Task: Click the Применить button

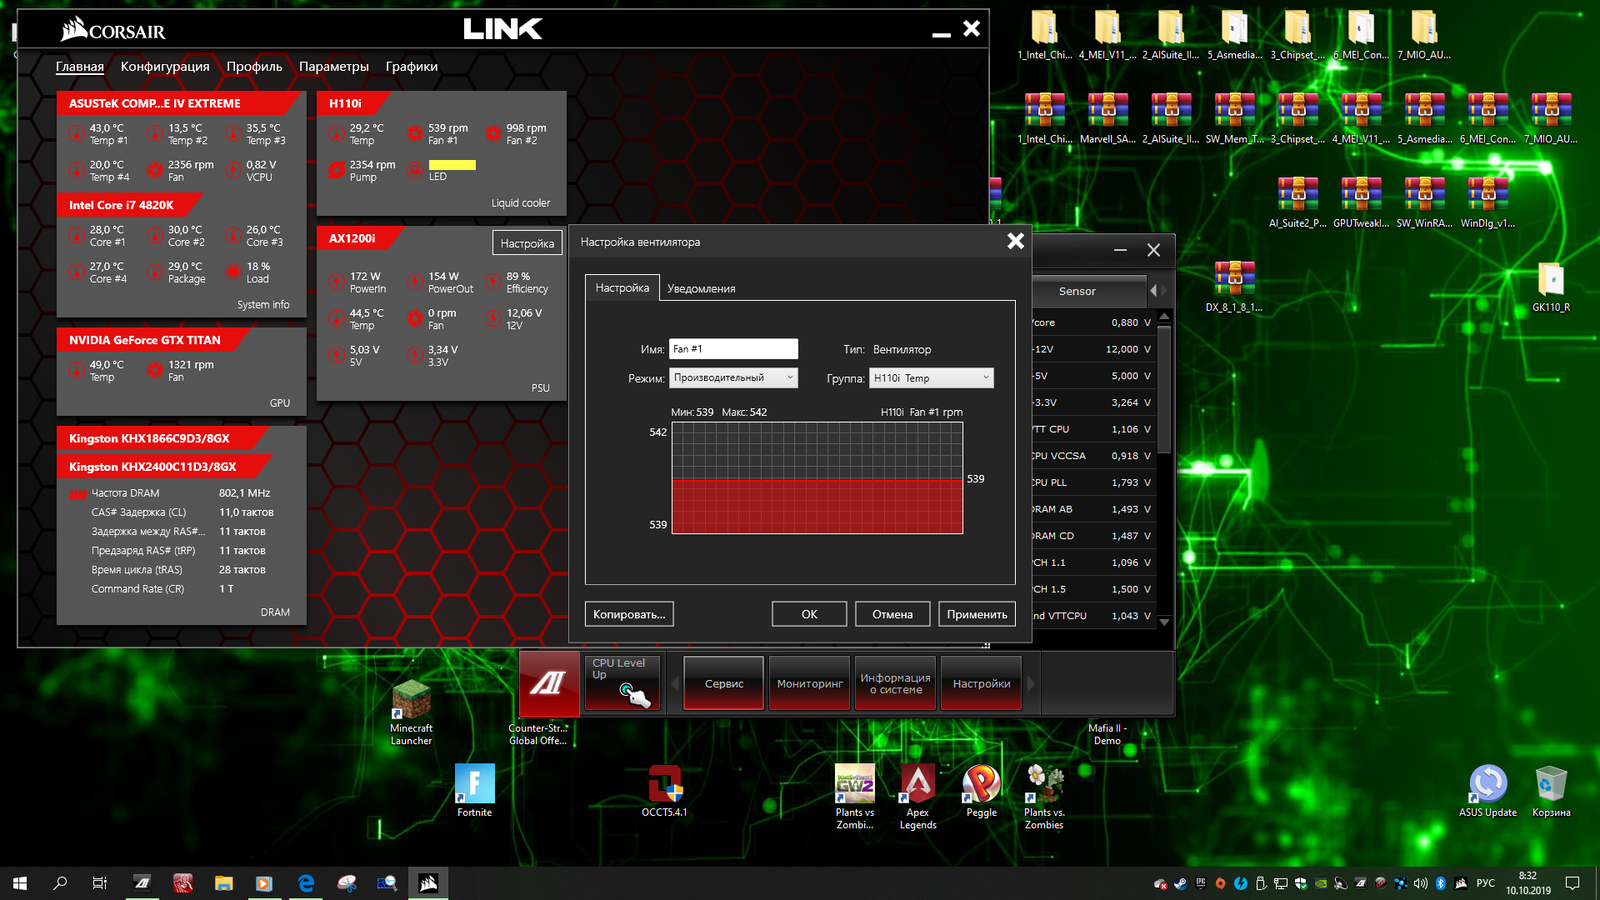Action: point(977,614)
